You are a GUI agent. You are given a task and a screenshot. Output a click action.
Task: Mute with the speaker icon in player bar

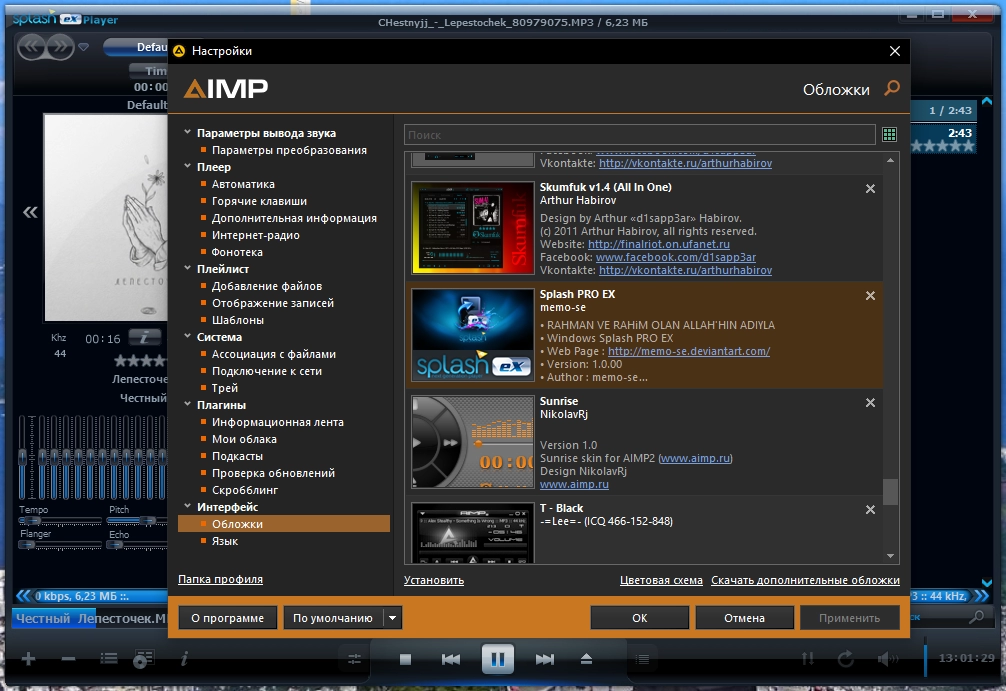pos(888,658)
